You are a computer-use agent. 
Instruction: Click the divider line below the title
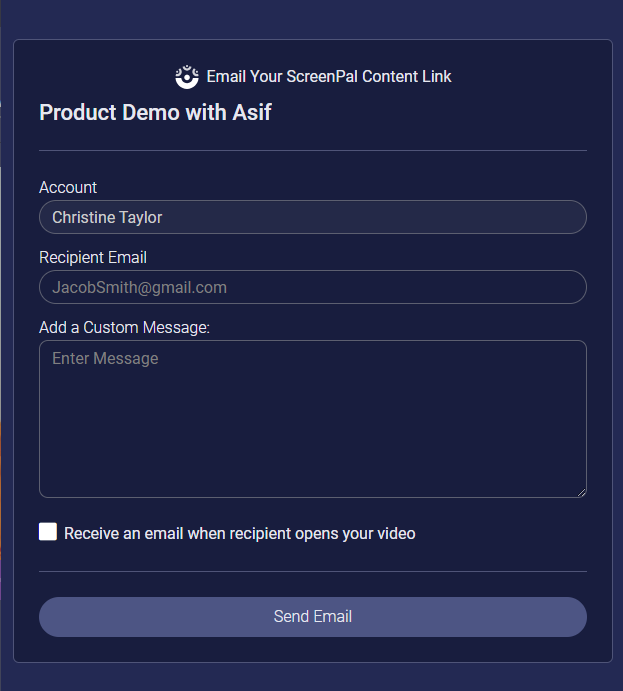tap(312, 150)
